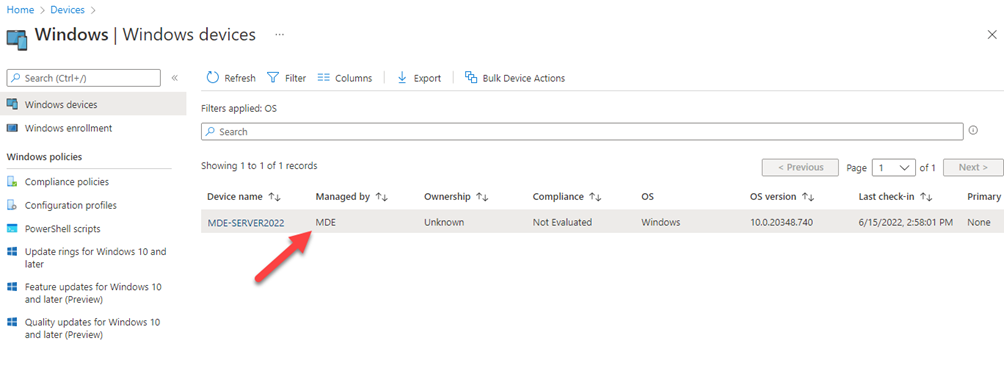
Task: Open Quality updates for Windows 10 and later
Action: 93,328
